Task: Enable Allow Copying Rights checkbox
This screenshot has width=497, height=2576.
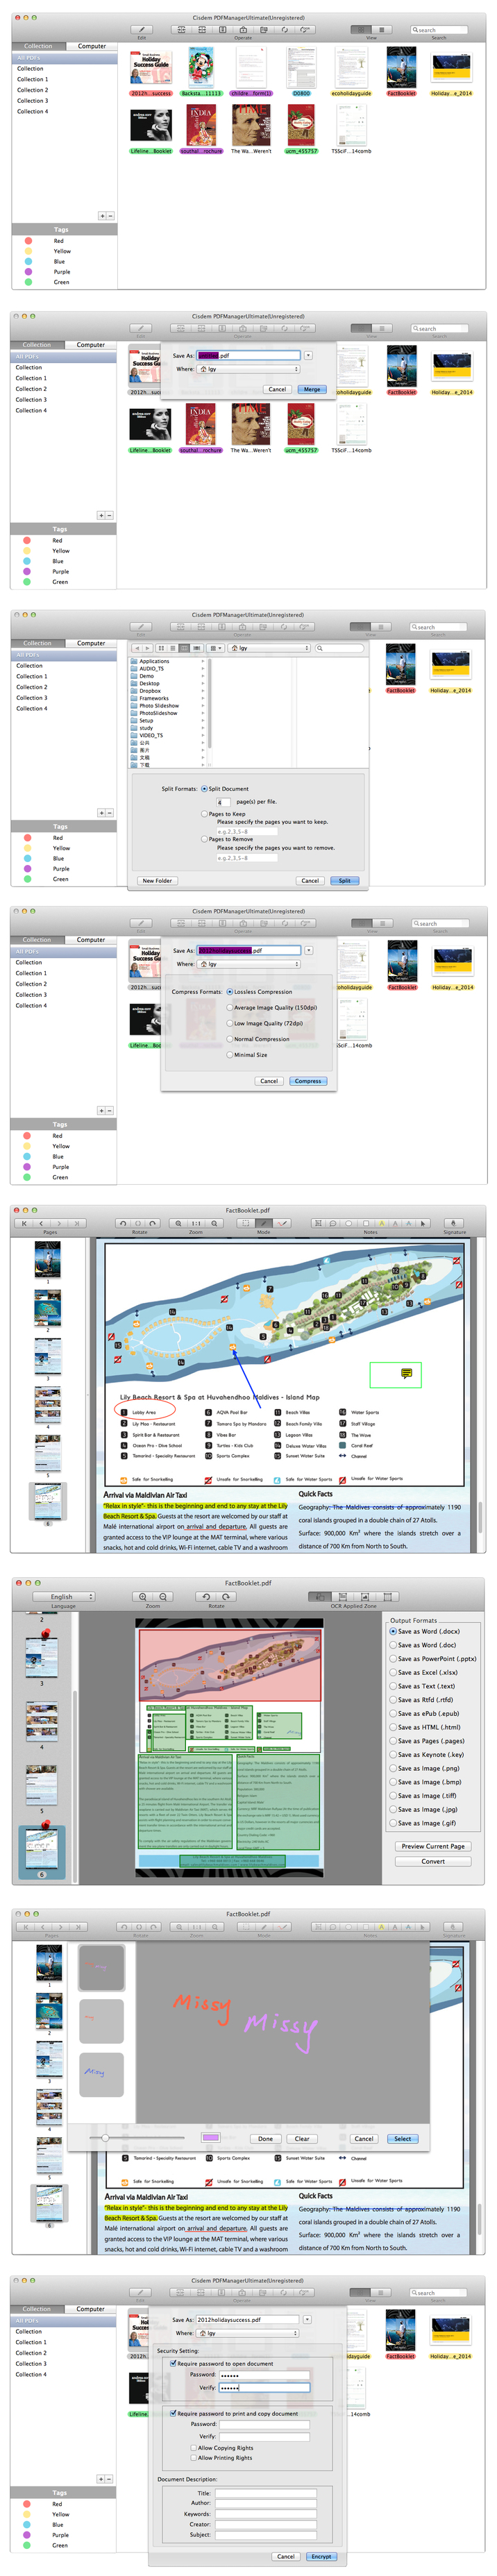Action: (x=194, y=2447)
